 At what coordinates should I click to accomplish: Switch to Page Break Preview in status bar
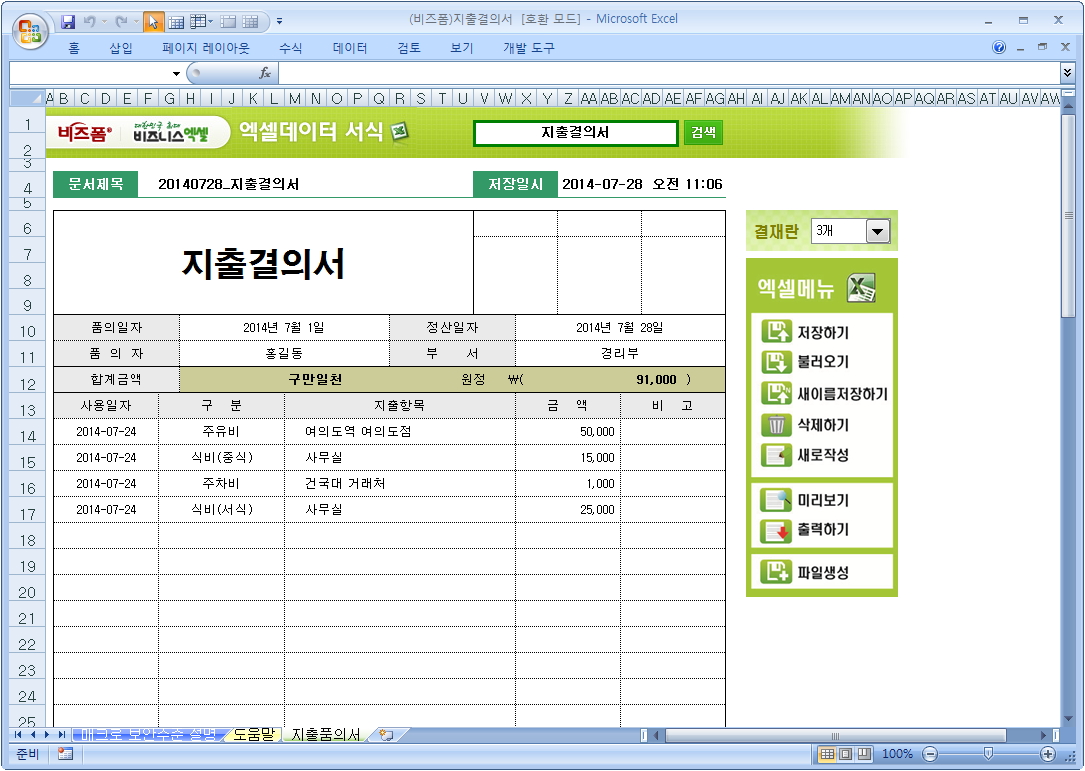click(x=864, y=754)
